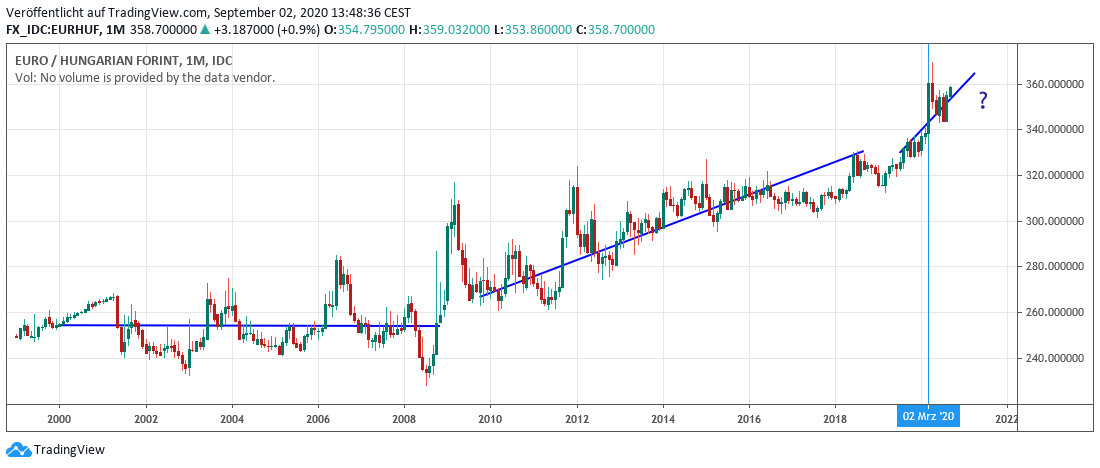The image size is (1100, 468).
Task: Click the EURO / HUNGARIAN FORINT chart title
Action: (x=124, y=61)
